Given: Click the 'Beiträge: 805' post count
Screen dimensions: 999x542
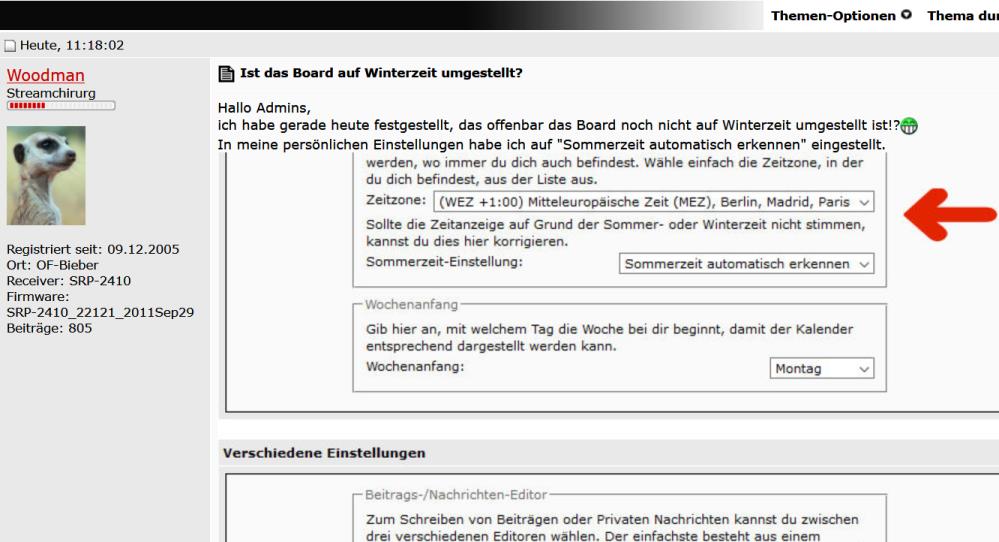Looking at the screenshot, I should pos(49,328).
